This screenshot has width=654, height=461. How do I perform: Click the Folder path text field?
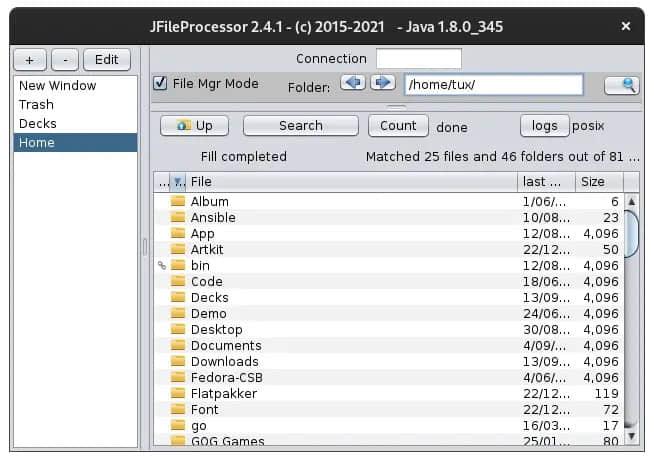tap(492, 85)
